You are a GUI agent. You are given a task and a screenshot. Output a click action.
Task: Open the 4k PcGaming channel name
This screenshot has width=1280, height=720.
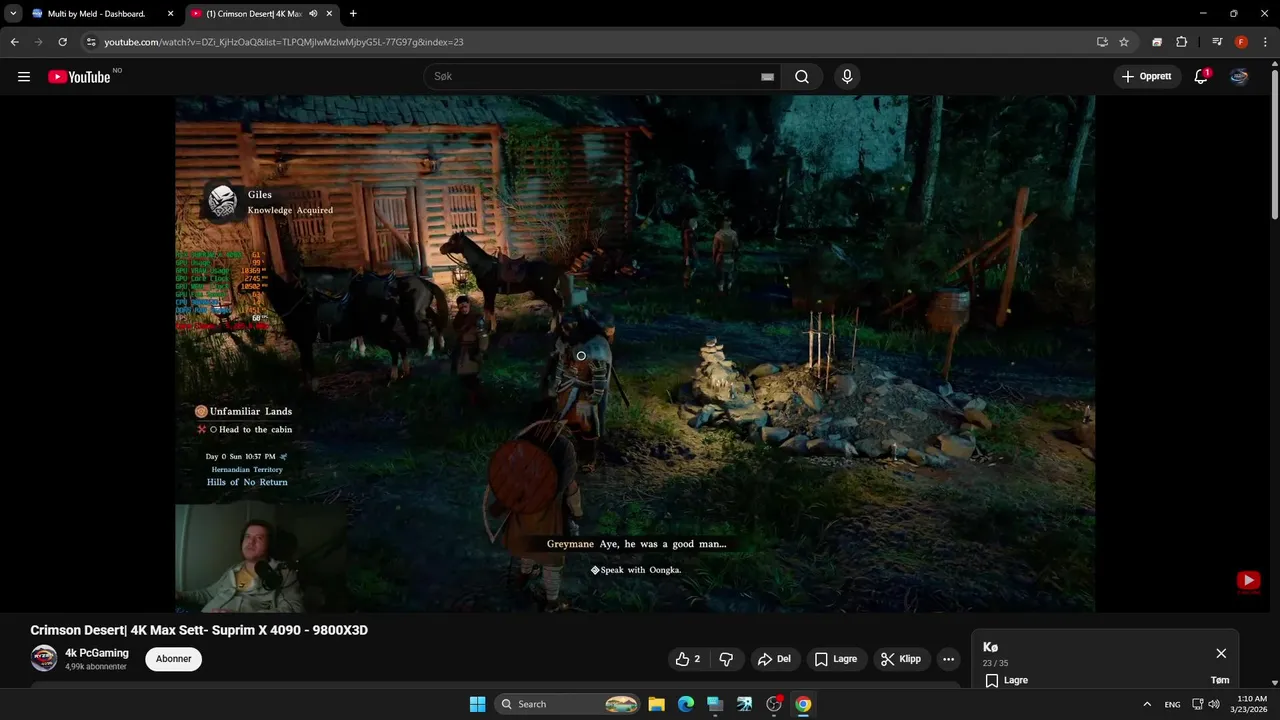point(97,653)
